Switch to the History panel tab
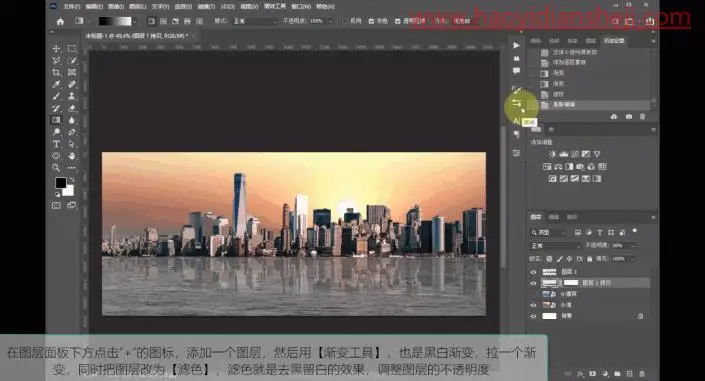 coord(614,41)
